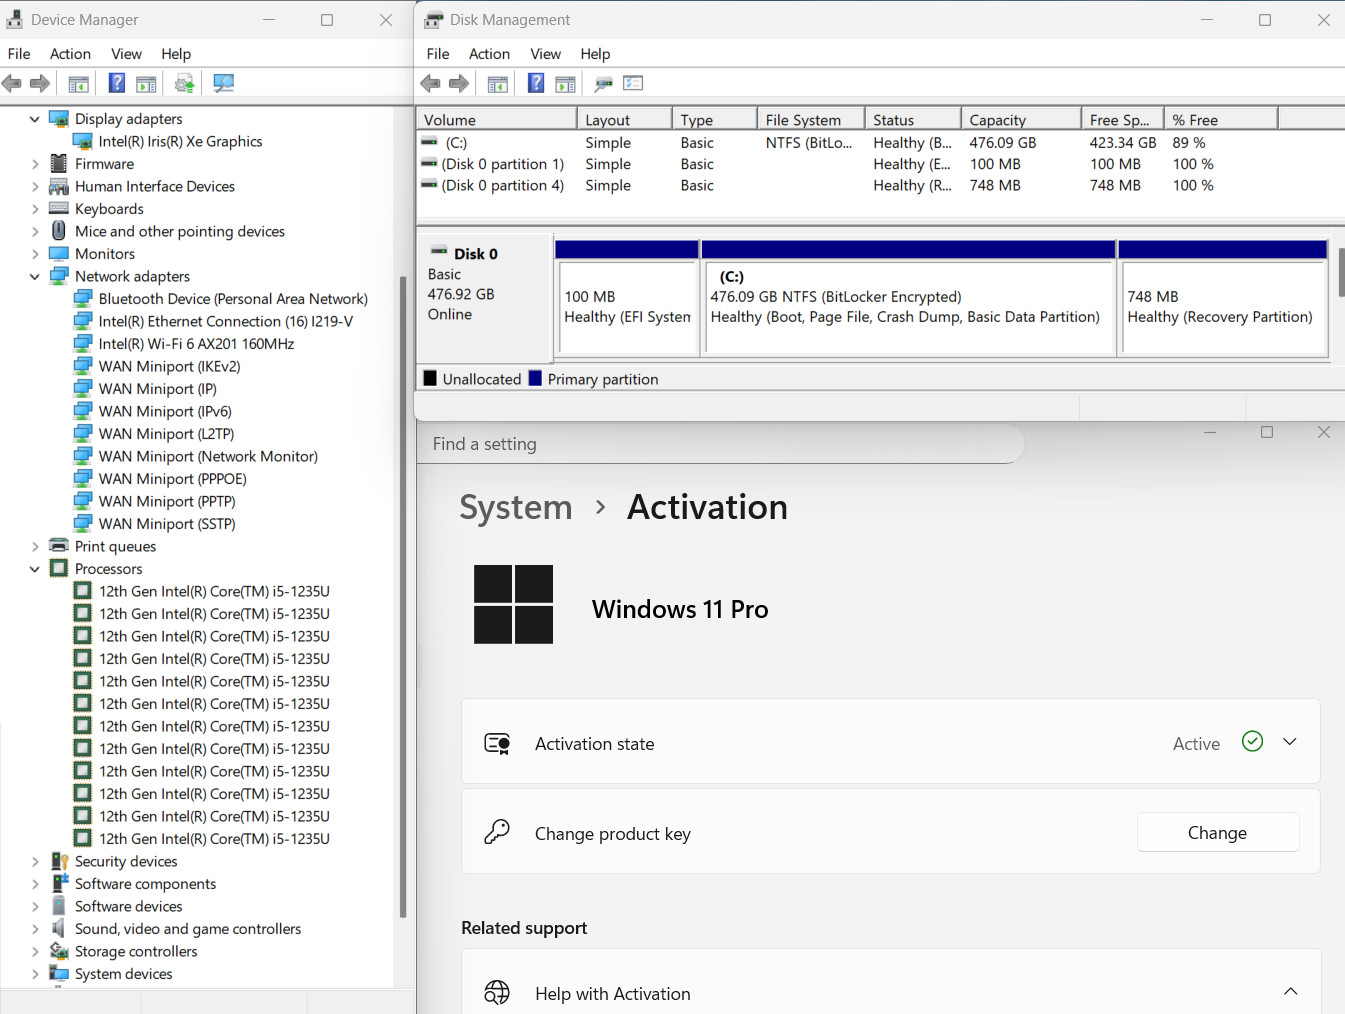Sort by Volume column header
The image size is (1345, 1014).
tap(496, 119)
